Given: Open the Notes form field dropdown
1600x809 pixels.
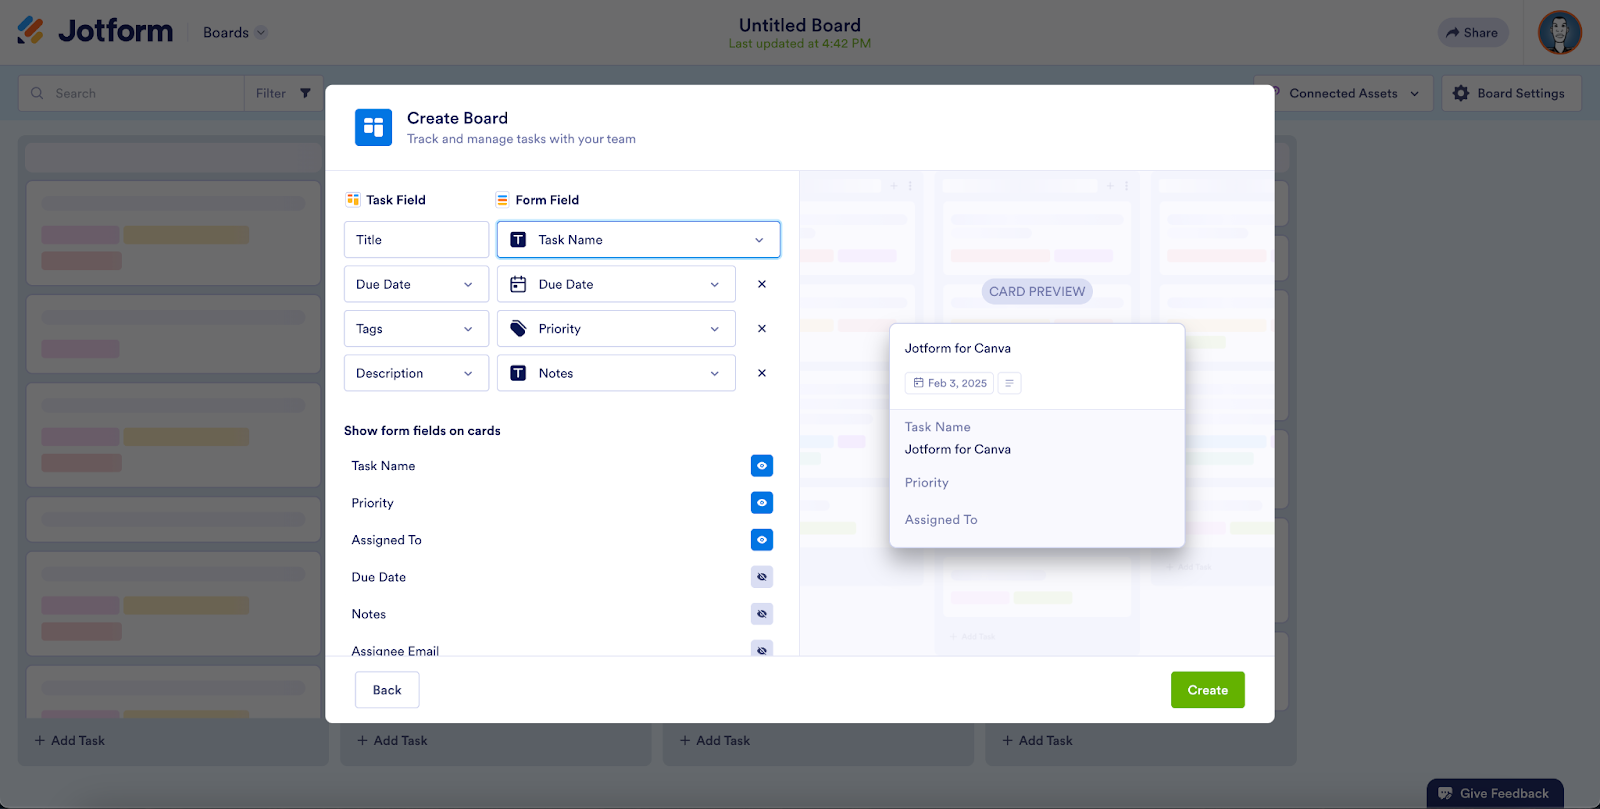Looking at the screenshot, I should coord(616,373).
